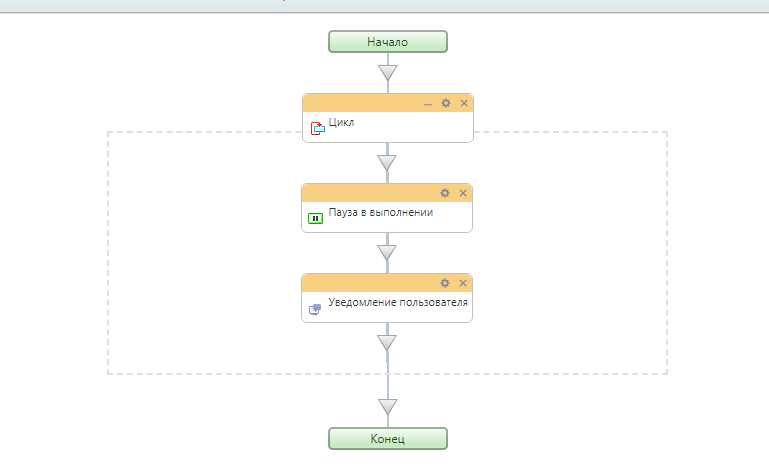The image size is (769, 468).
Task: Click the red loop icon in Цикл
Action: coord(317,128)
